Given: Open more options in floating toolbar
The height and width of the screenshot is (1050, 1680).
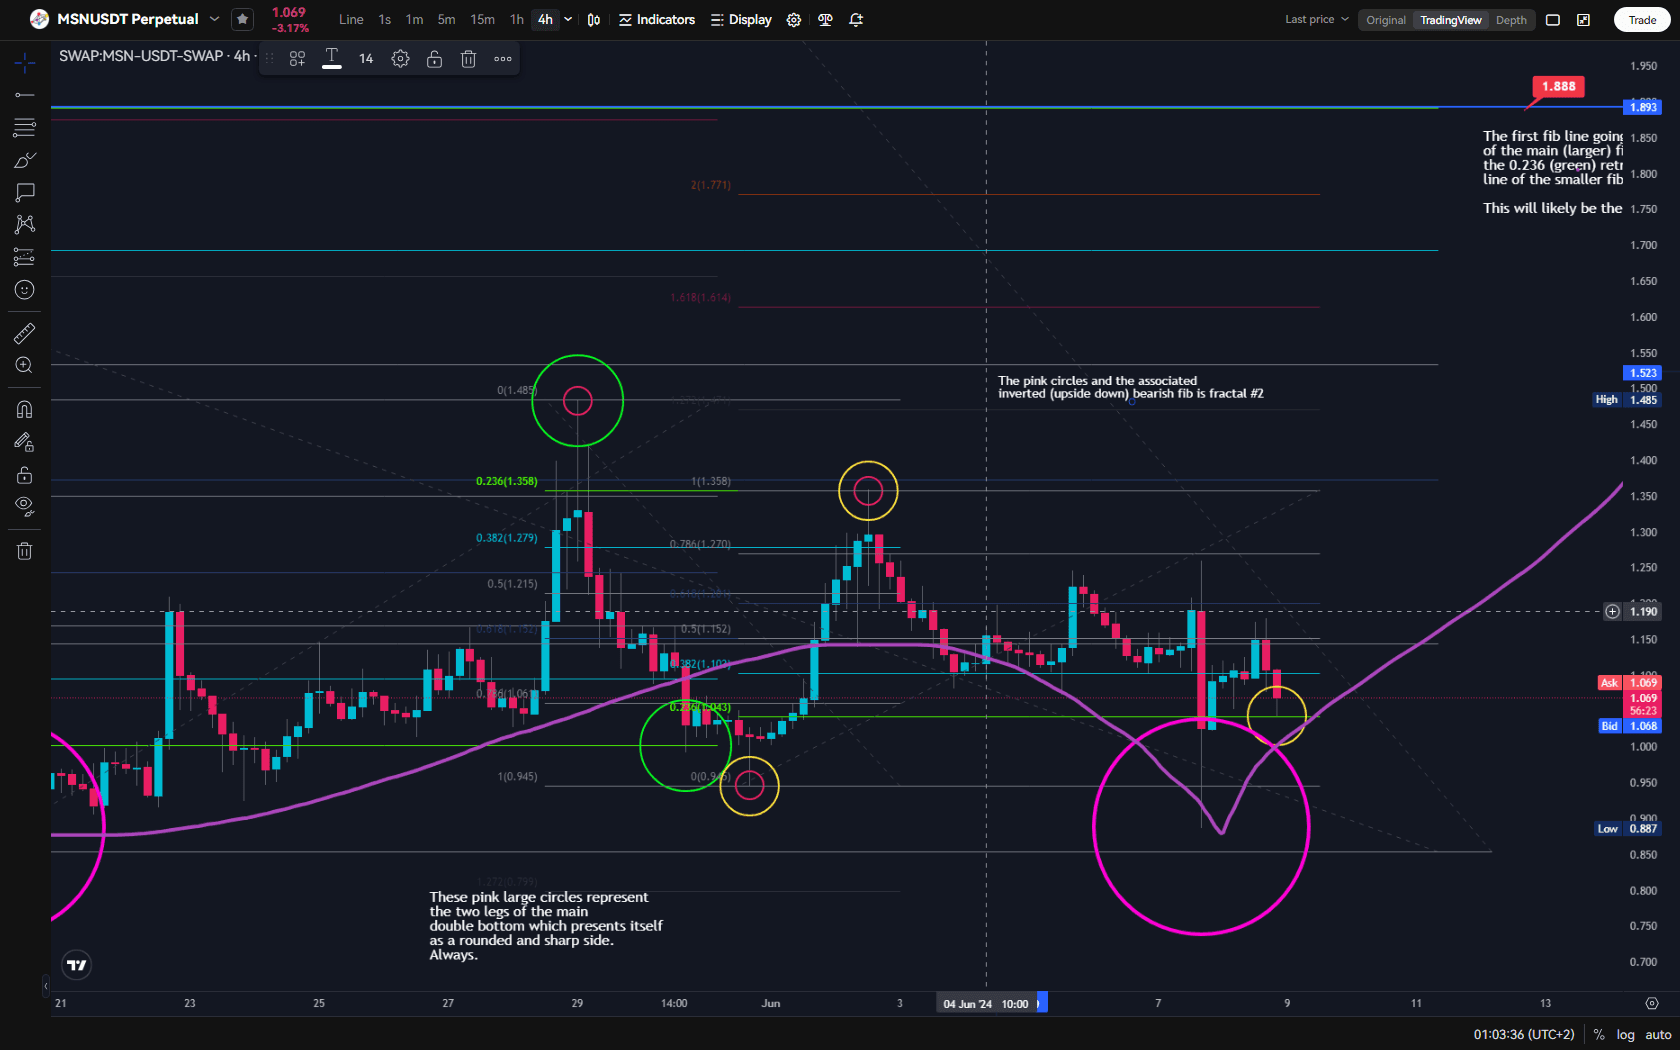Looking at the screenshot, I should point(503,59).
